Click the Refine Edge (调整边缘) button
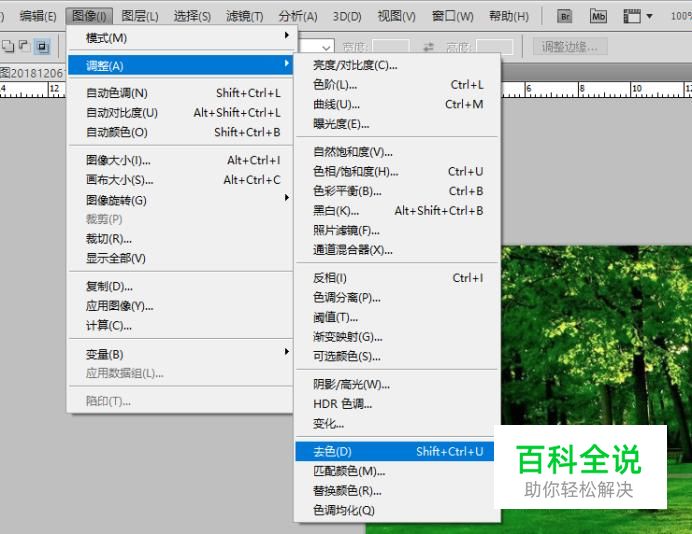Viewport: 692px width, 534px height. click(x=569, y=46)
